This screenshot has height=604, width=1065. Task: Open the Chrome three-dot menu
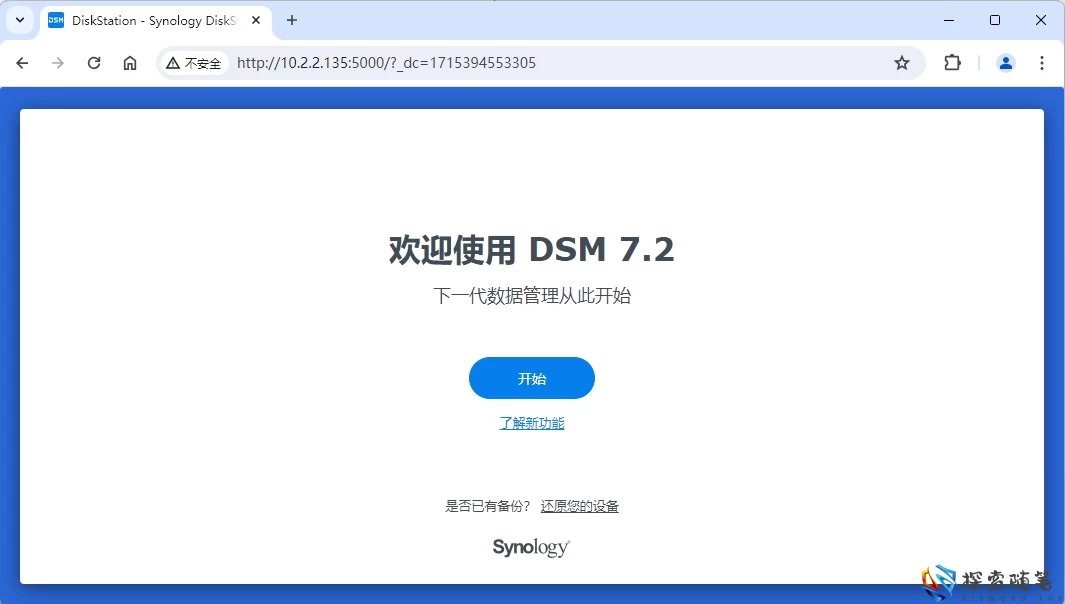point(1043,62)
